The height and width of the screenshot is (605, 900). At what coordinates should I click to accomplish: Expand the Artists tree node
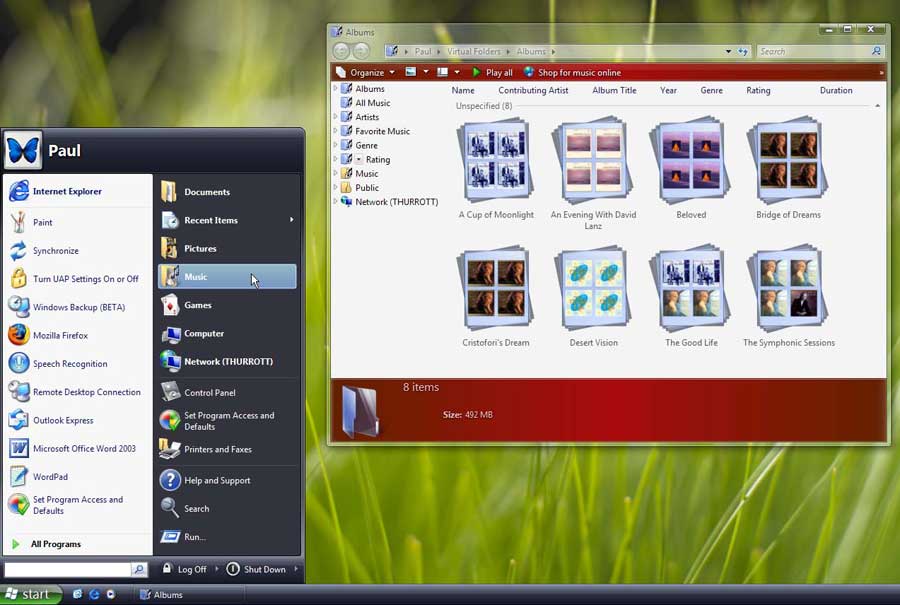coord(335,117)
